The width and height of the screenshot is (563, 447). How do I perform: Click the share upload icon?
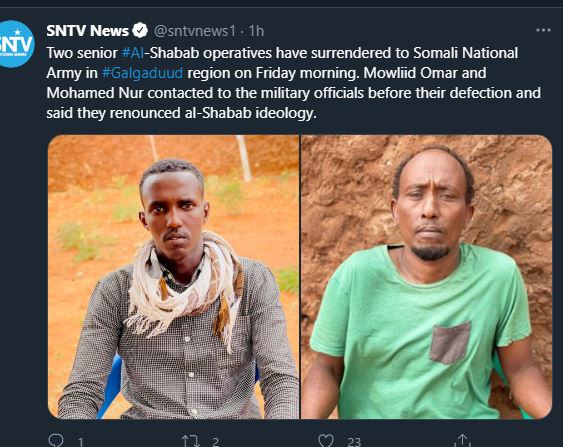pyautogui.click(x=462, y=440)
